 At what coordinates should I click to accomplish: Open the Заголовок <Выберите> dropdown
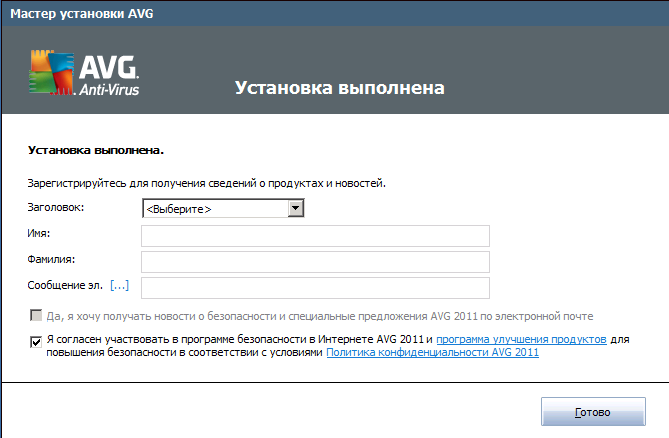click(x=223, y=209)
